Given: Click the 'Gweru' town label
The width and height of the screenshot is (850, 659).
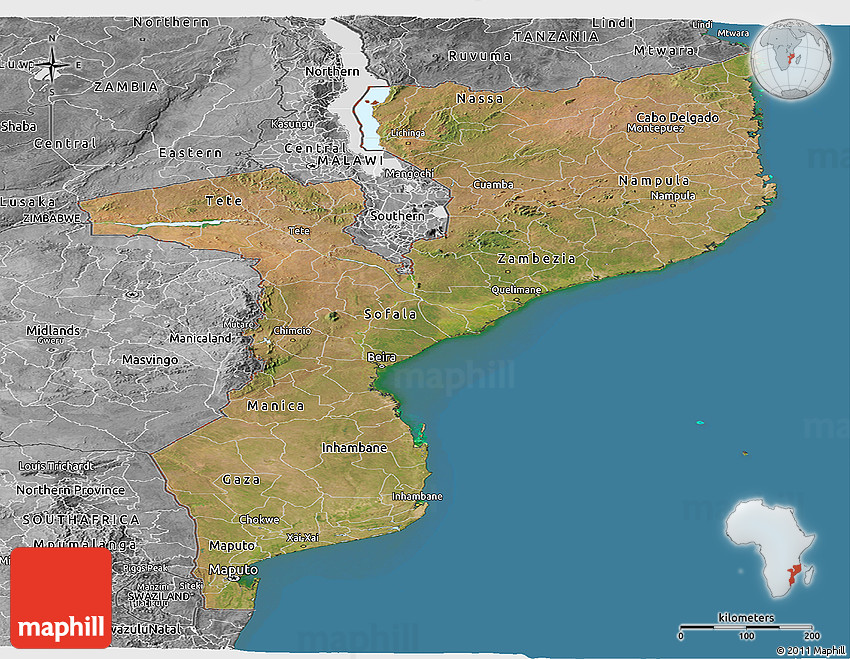Looking at the screenshot, I should (50, 341).
